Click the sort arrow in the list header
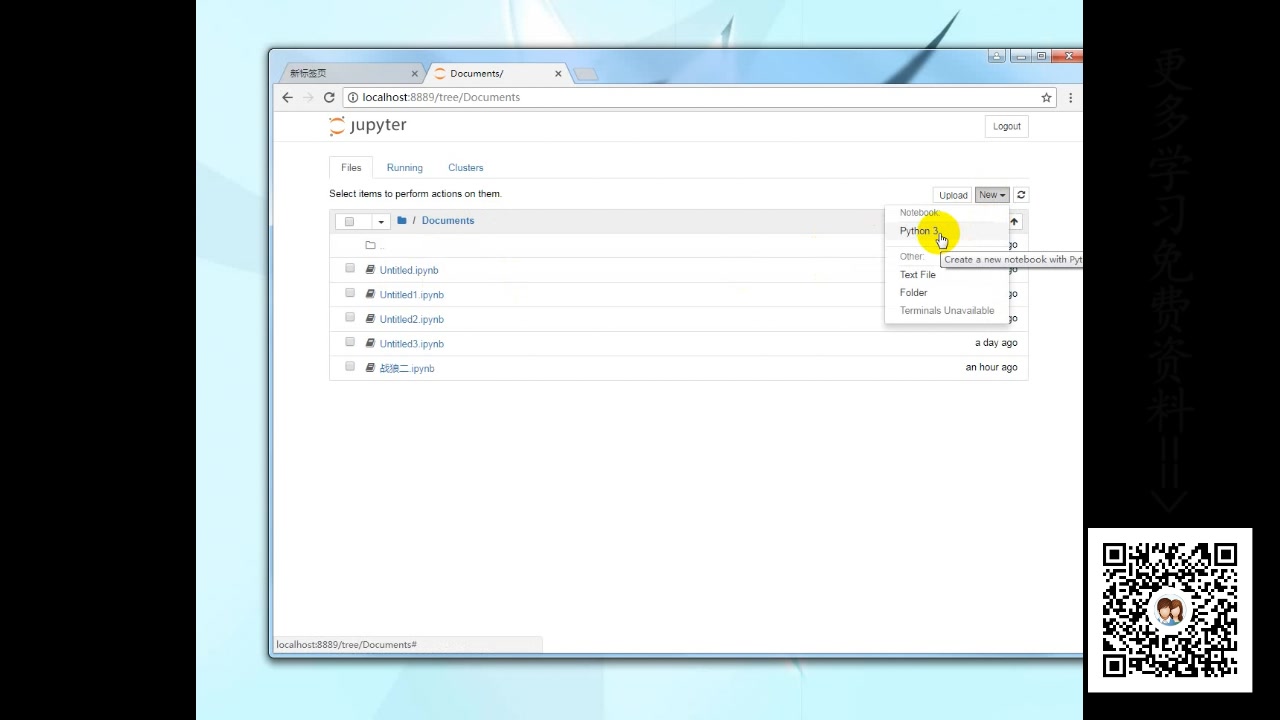 (x=1014, y=222)
